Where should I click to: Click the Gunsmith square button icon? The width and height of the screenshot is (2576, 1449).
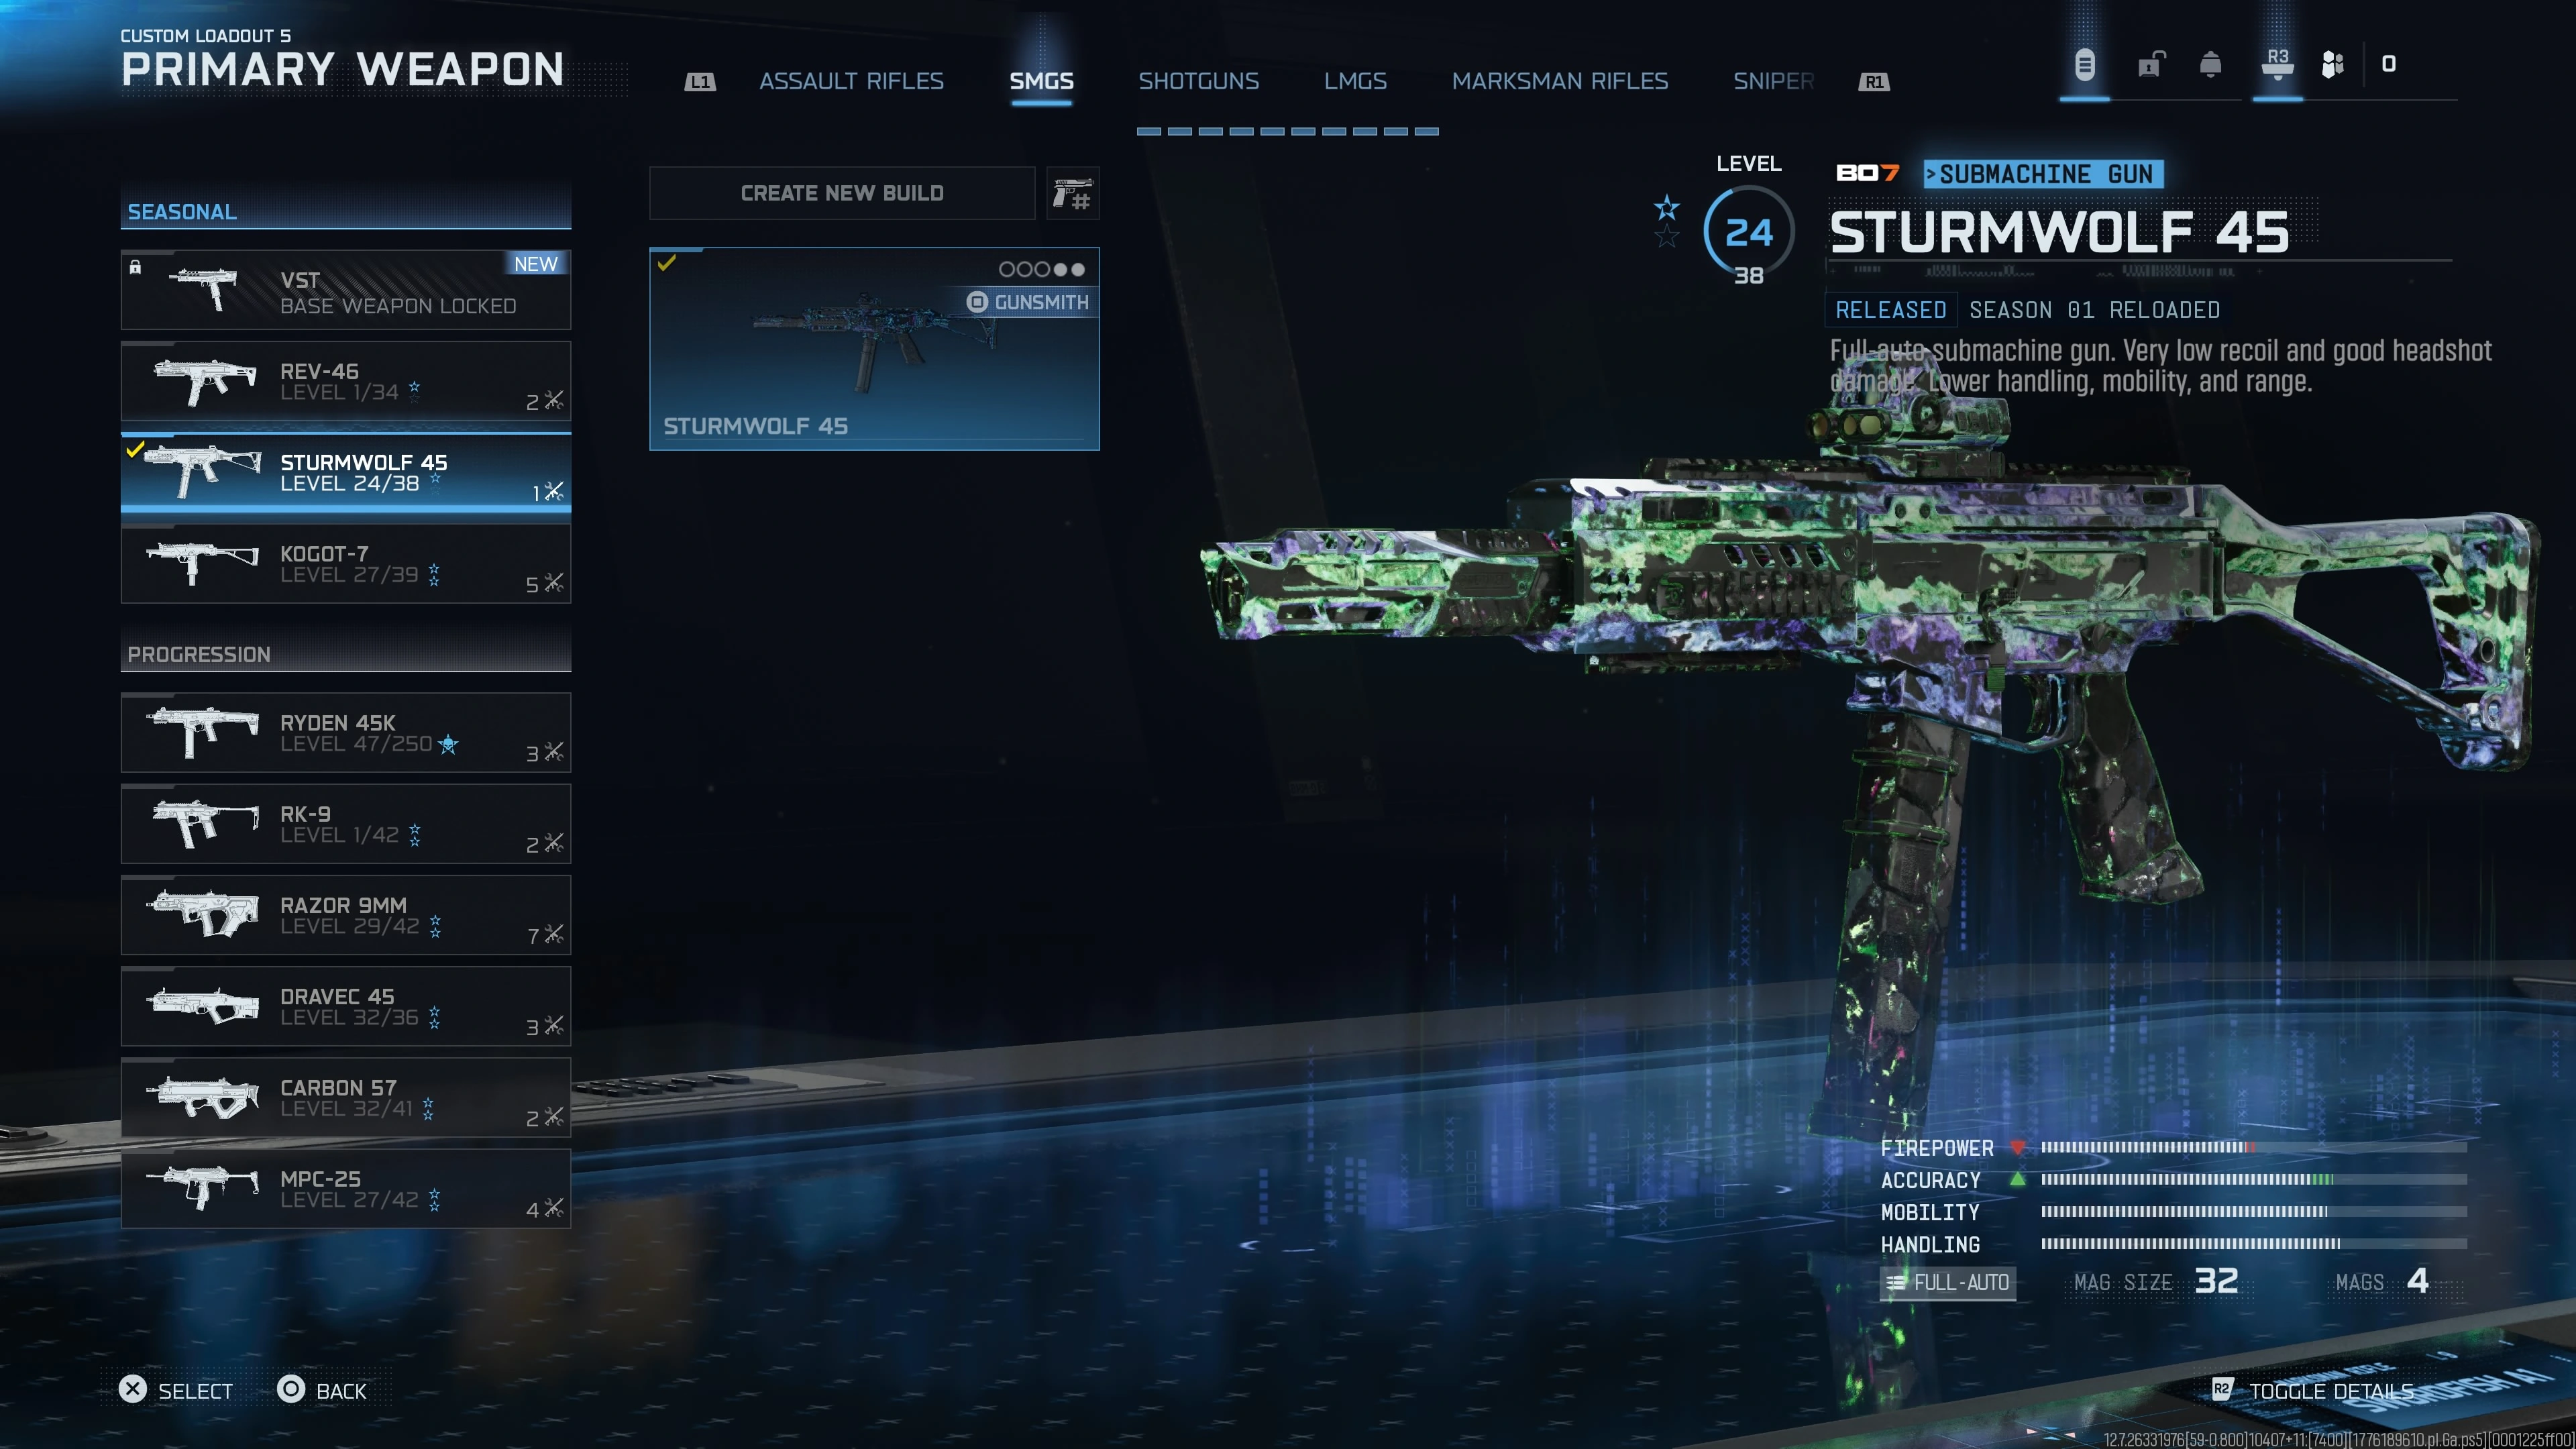[977, 302]
